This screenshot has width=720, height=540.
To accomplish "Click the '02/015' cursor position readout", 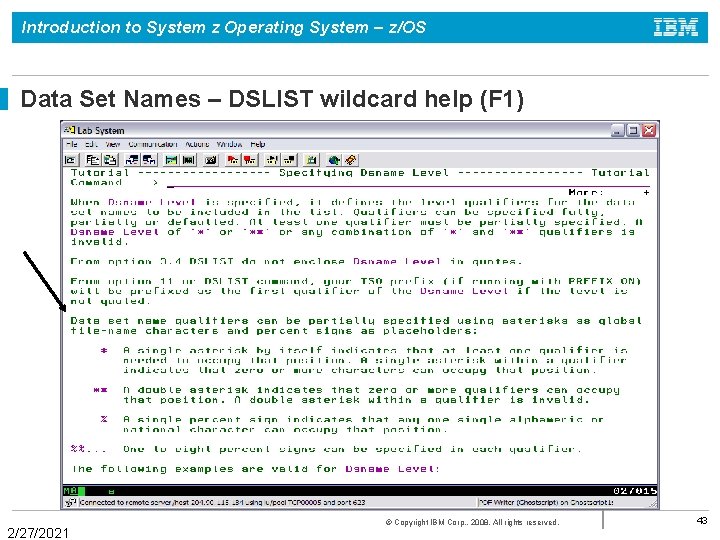I will pyautogui.click(x=635, y=491).
